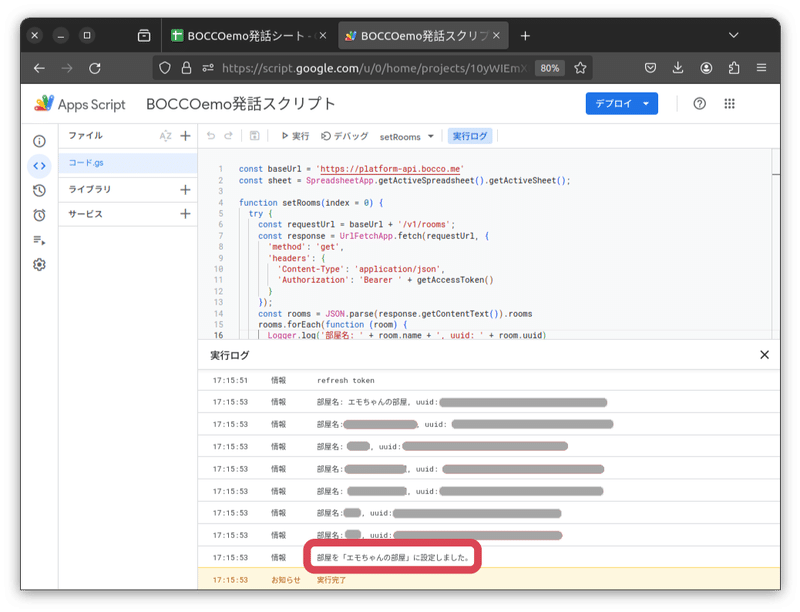Screen dimensions: 800x612
Task: Add a service with plus icon
Action: [x=185, y=214]
